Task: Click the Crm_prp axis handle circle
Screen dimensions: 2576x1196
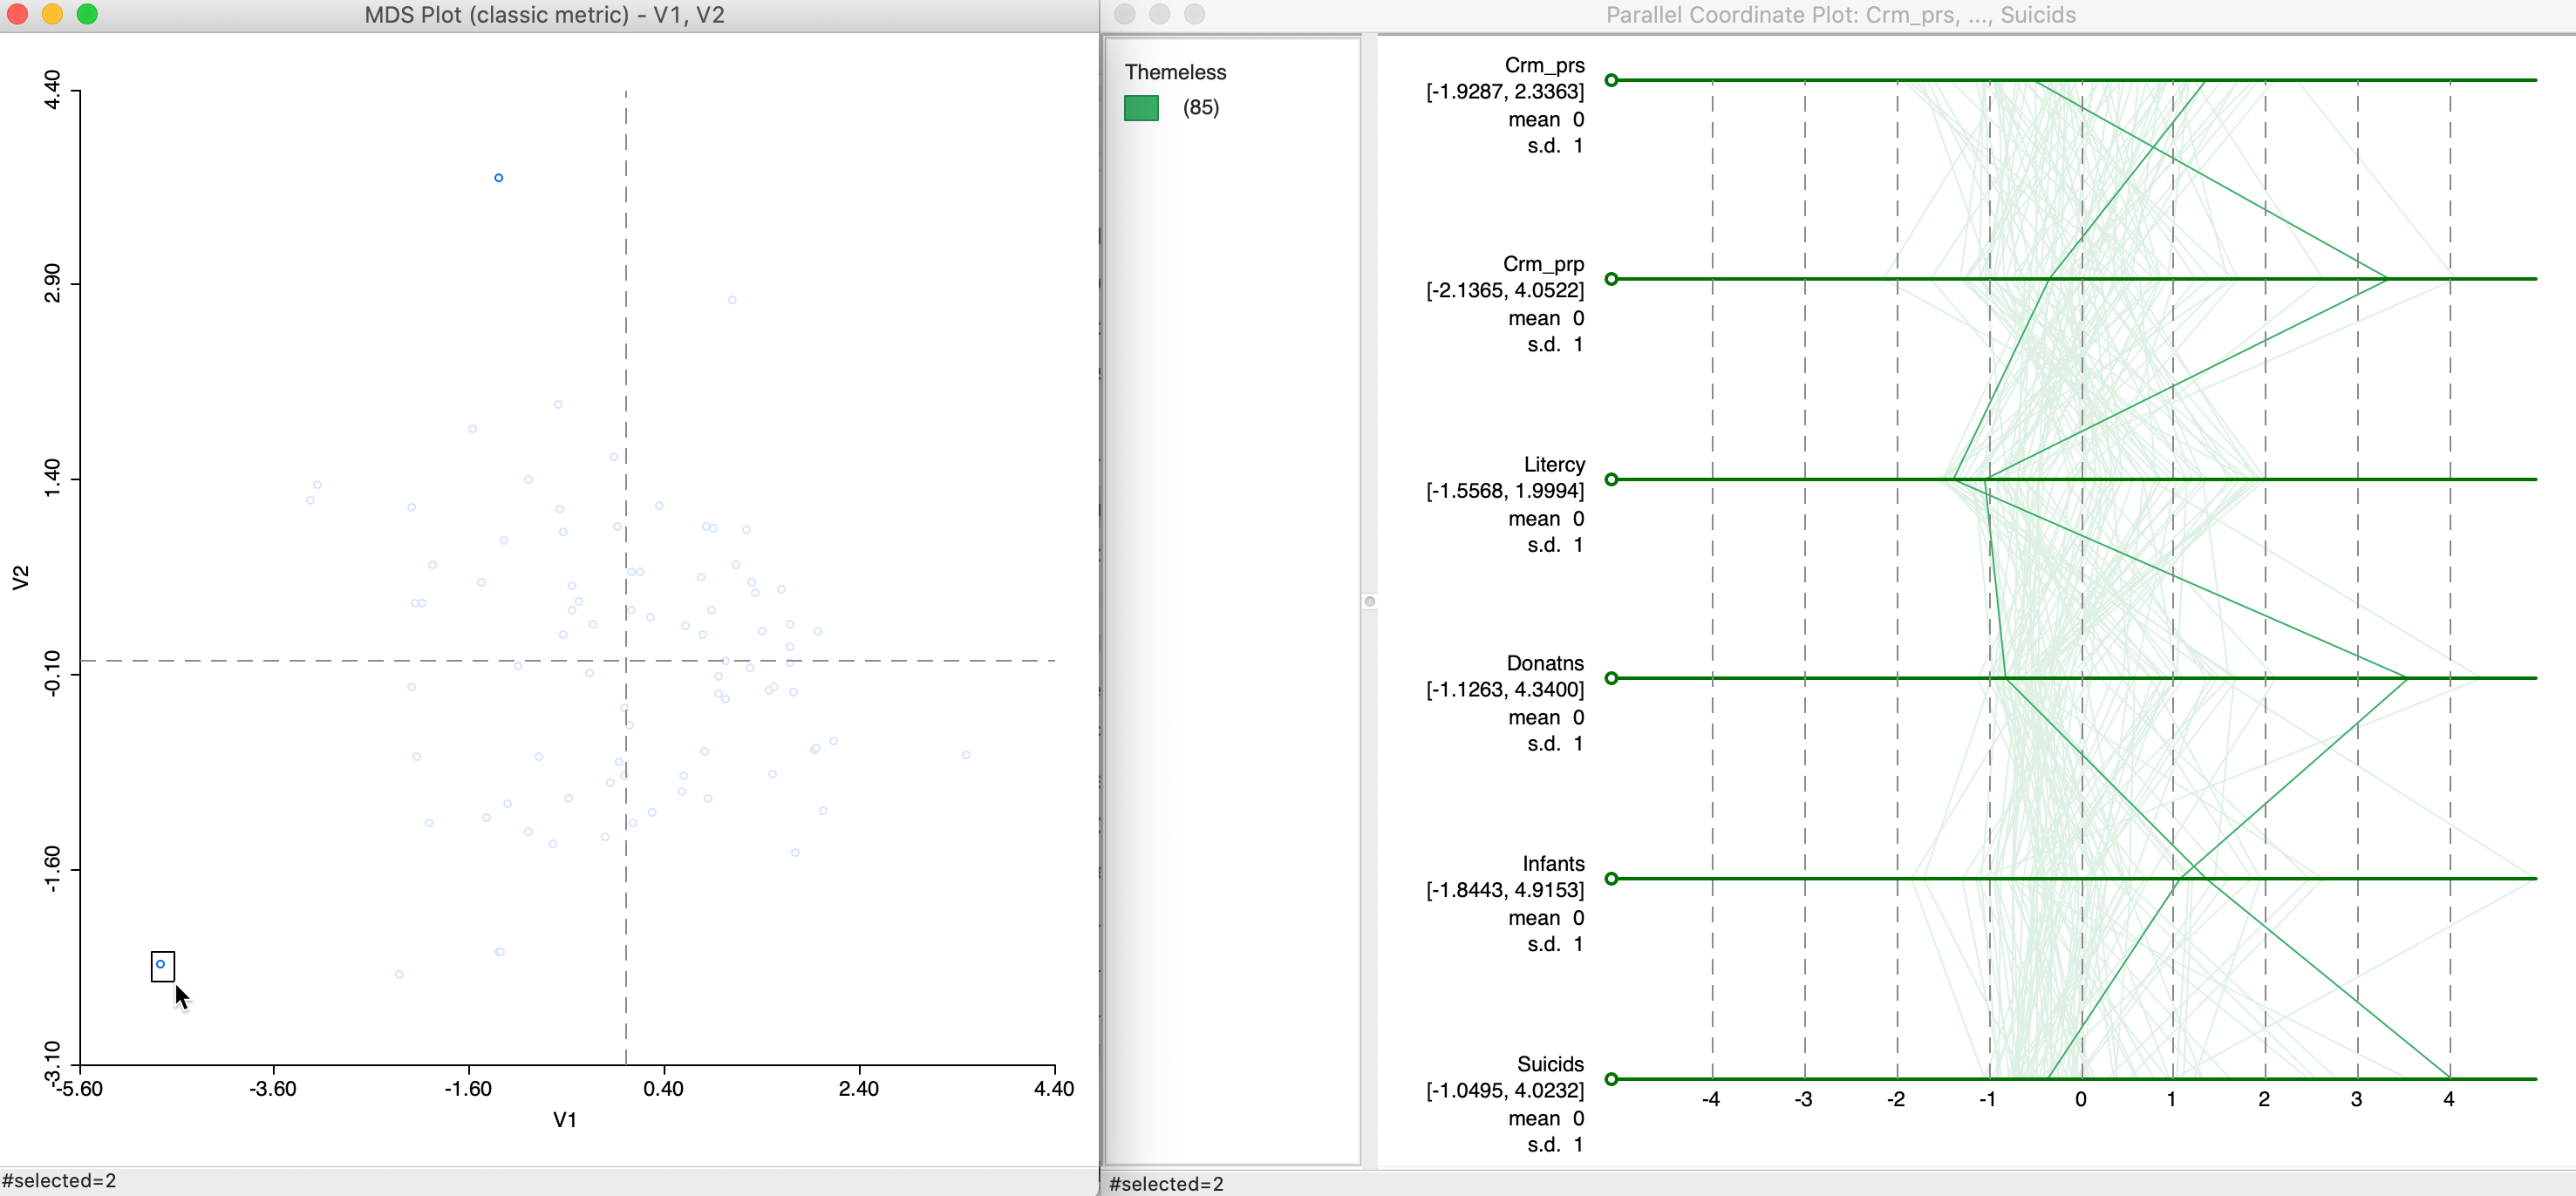Action: click(x=1611, y=279)
